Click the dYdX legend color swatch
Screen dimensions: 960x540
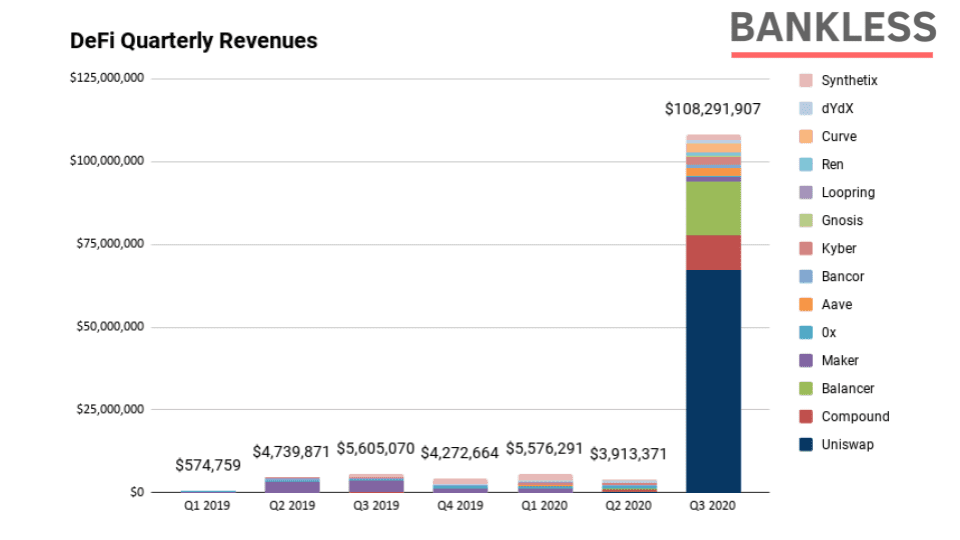806,108
